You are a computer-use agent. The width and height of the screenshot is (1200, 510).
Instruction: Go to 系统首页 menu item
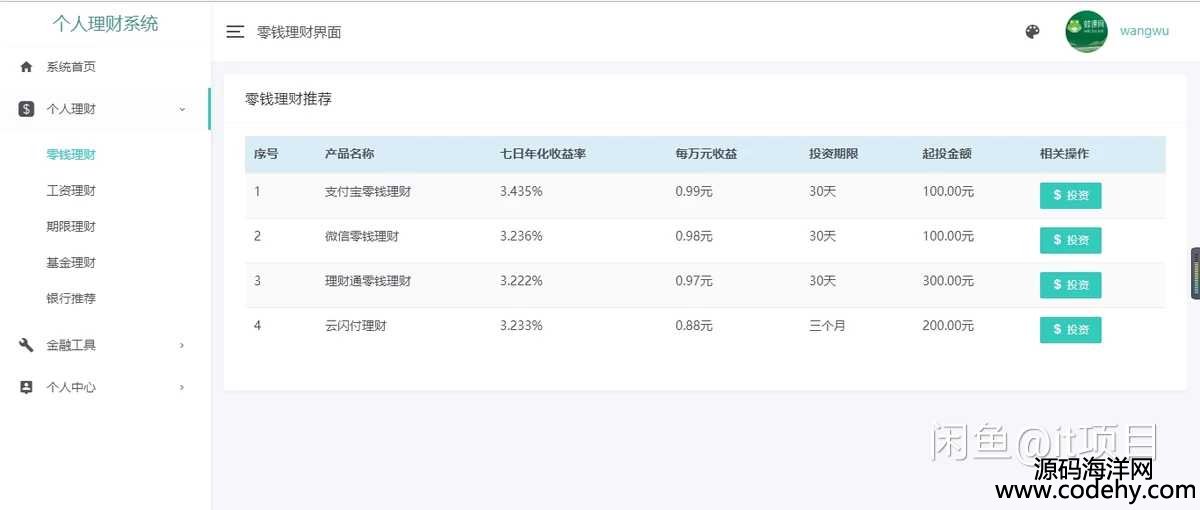coord(71,67)
